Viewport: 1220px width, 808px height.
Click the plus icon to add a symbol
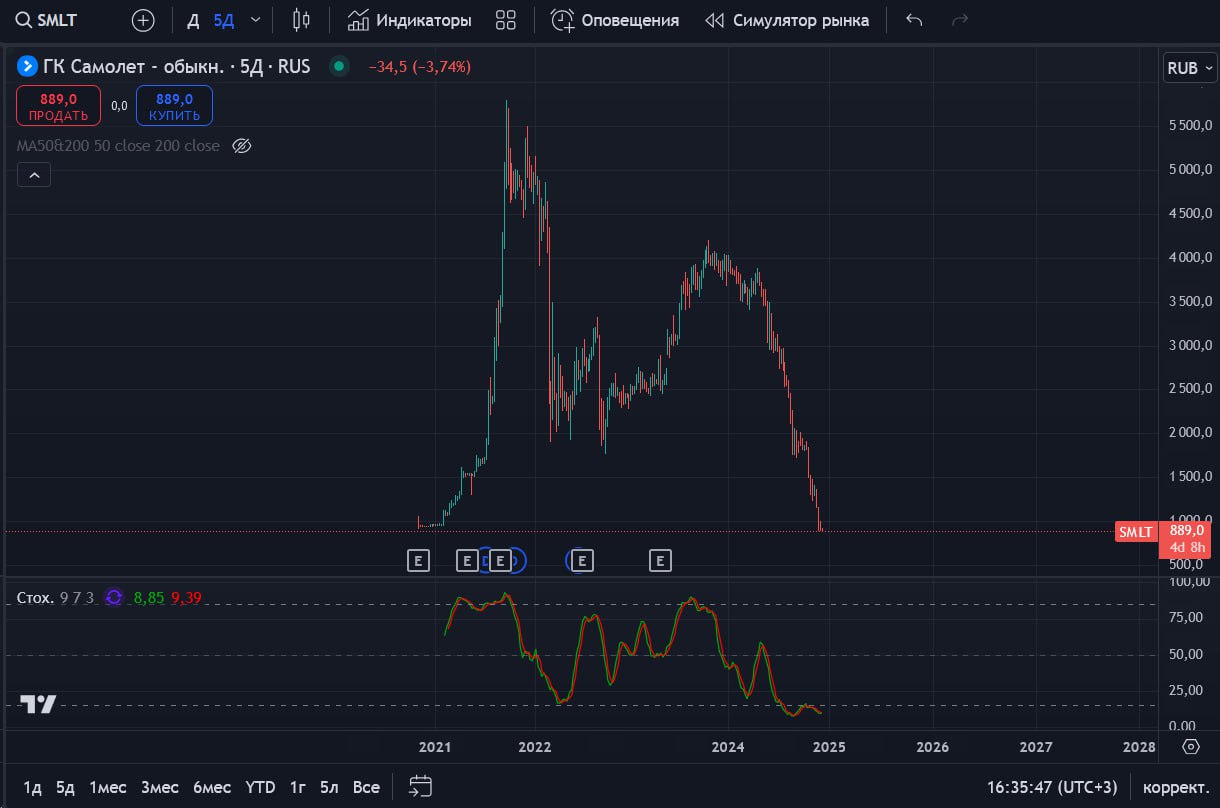click(x=143, y=20)
